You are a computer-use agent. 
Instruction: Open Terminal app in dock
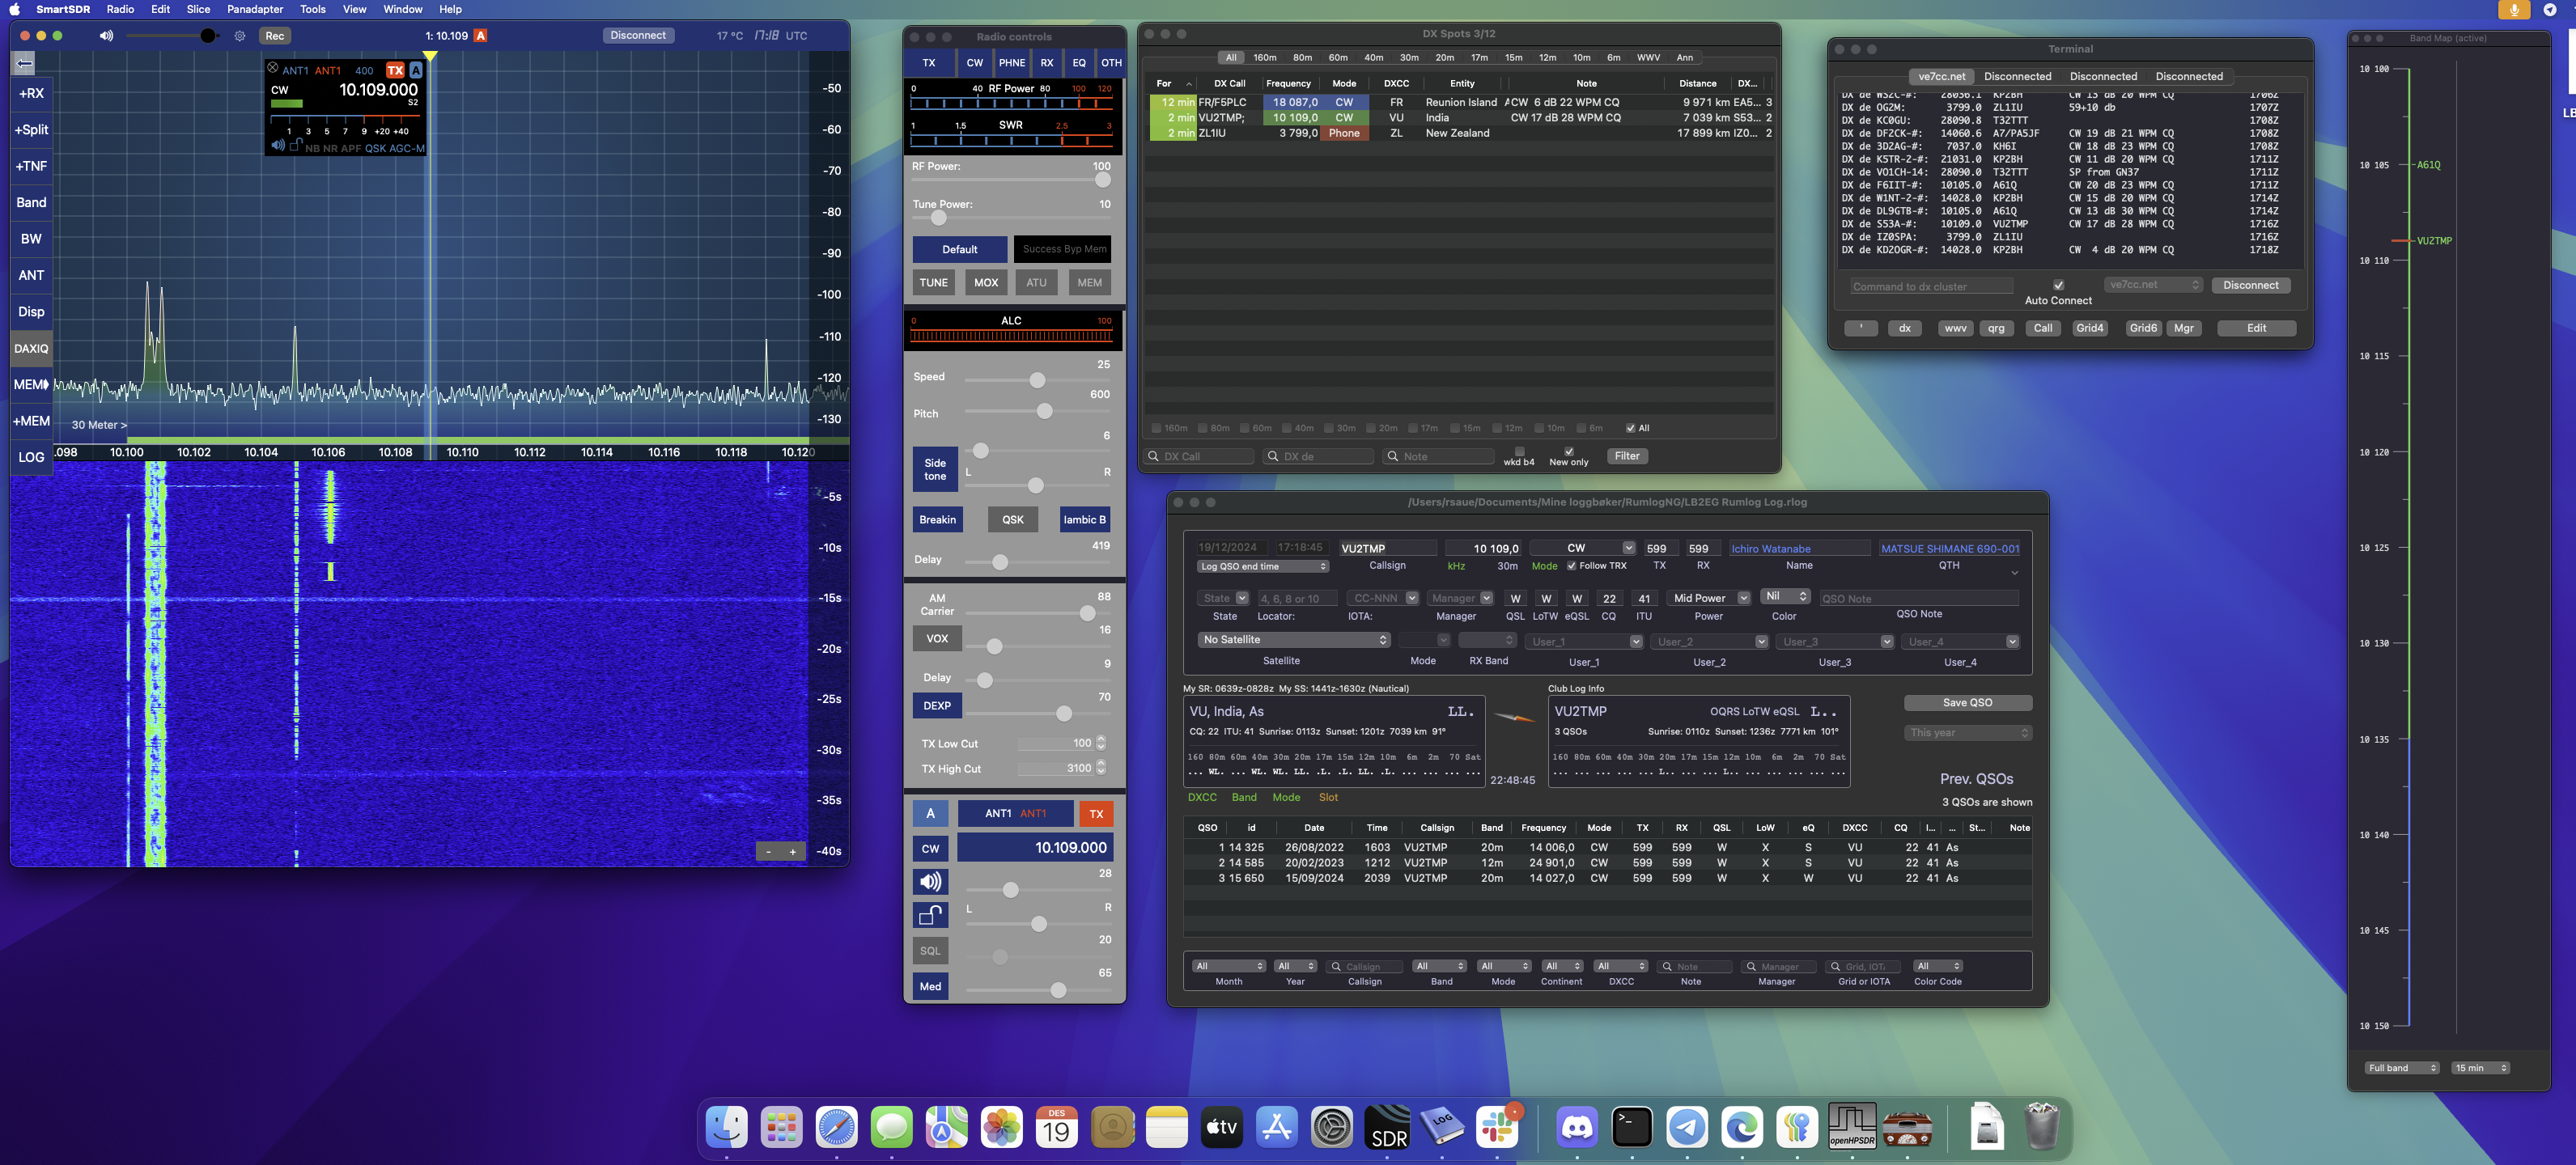click(x=1632, y=1127)
